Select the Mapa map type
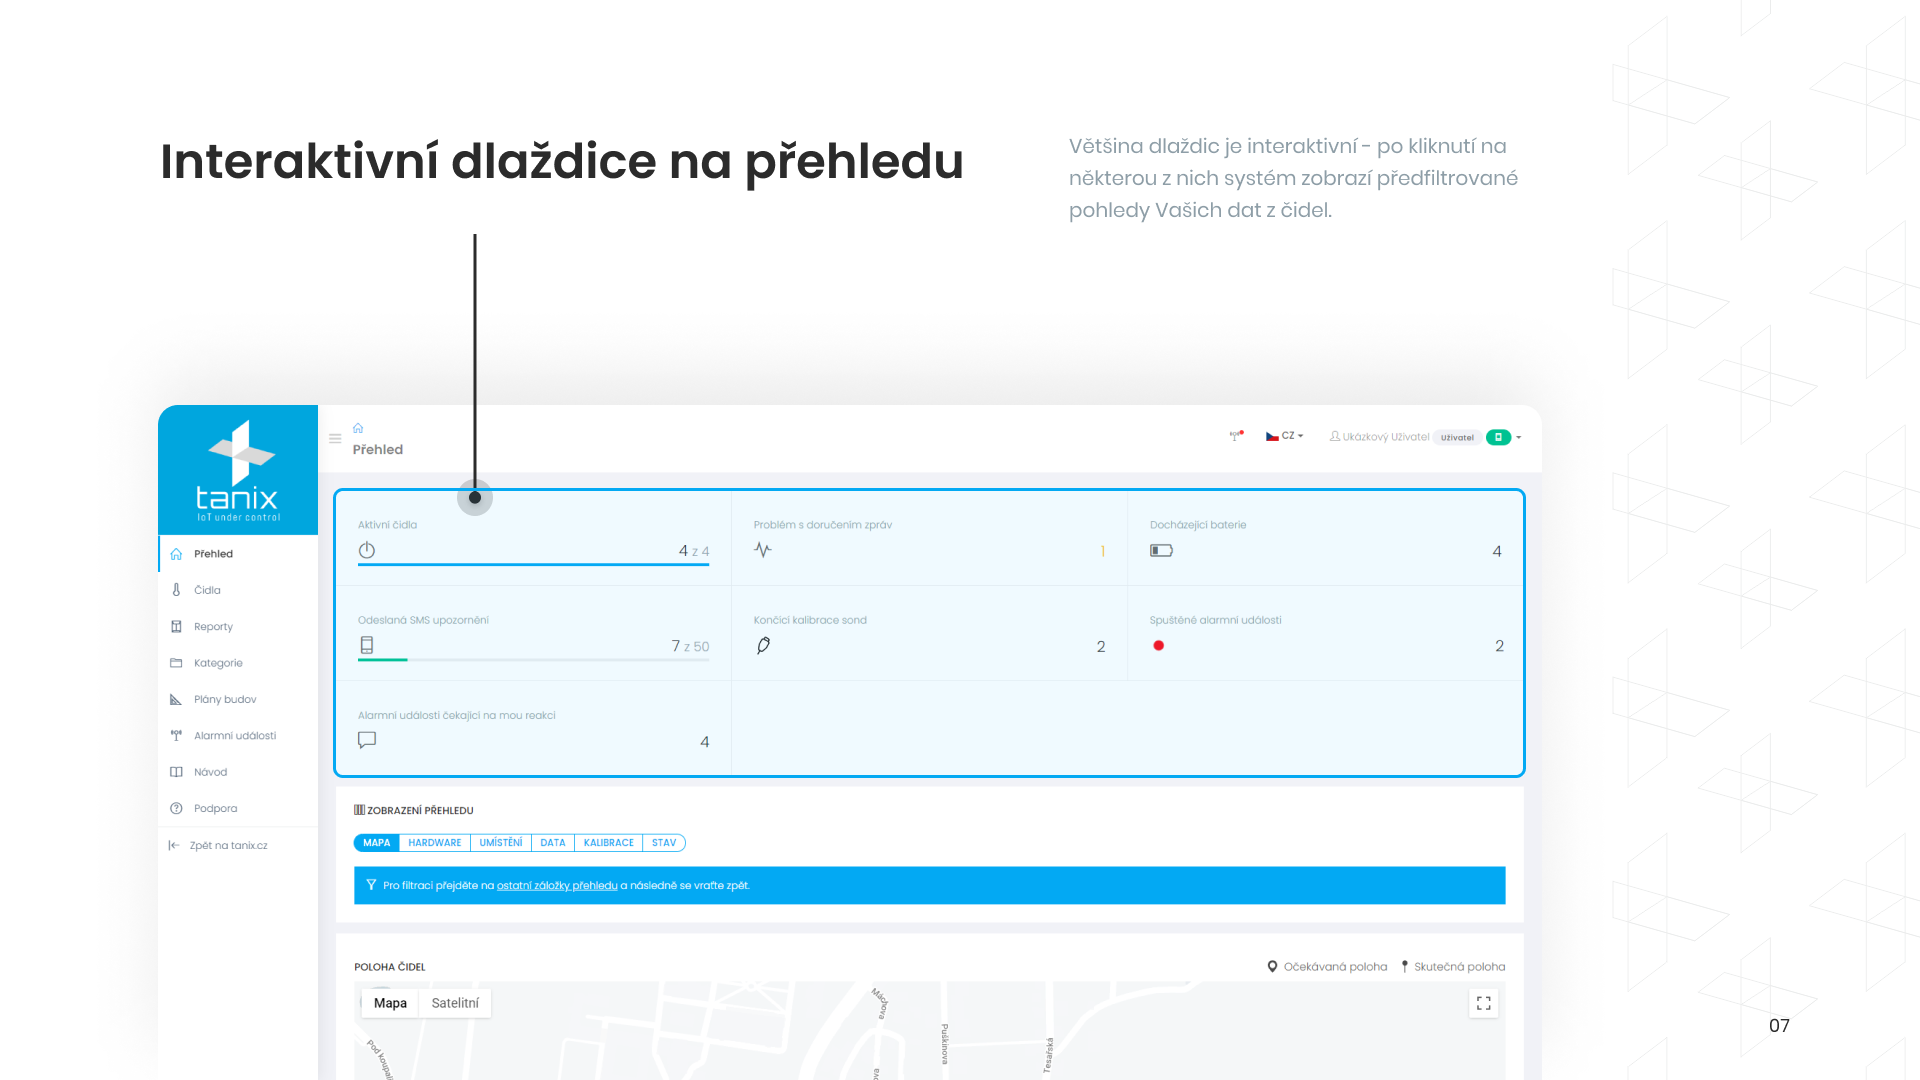Screen dimensions: 1920x1080 pyautogui.click(x=390, y=1003)
